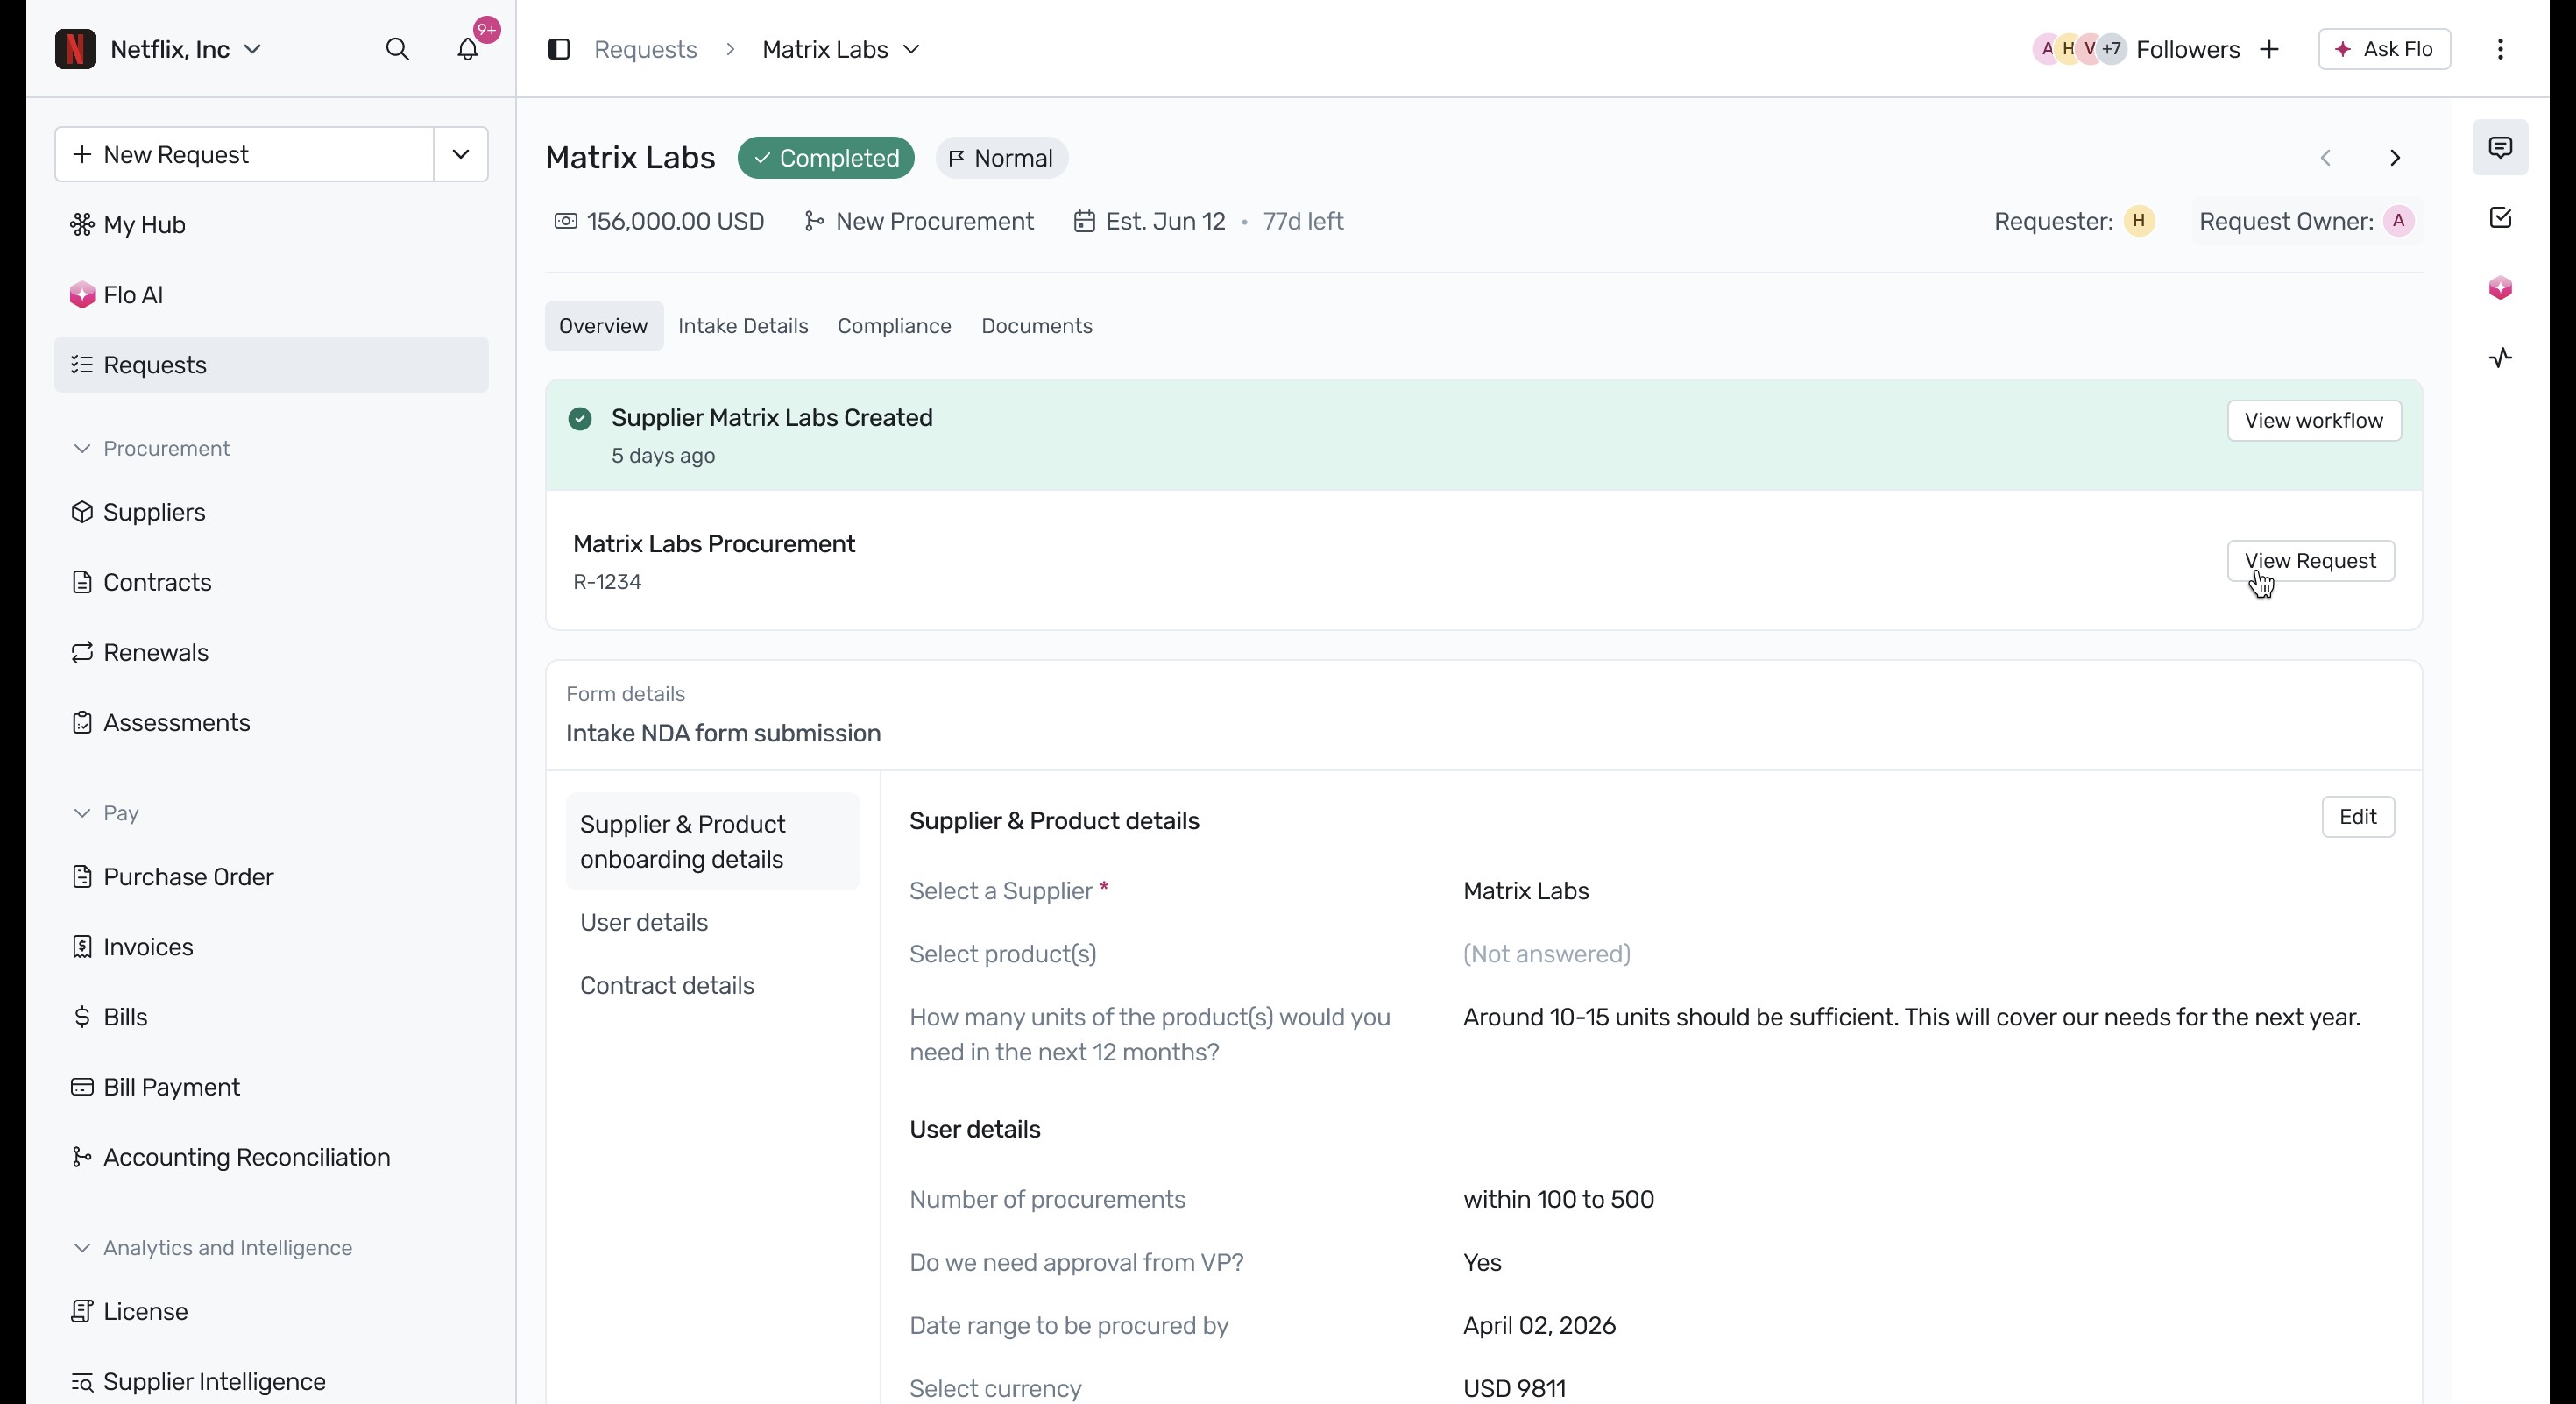Open tasks checklist icon on right rail

click(2500, 218)
